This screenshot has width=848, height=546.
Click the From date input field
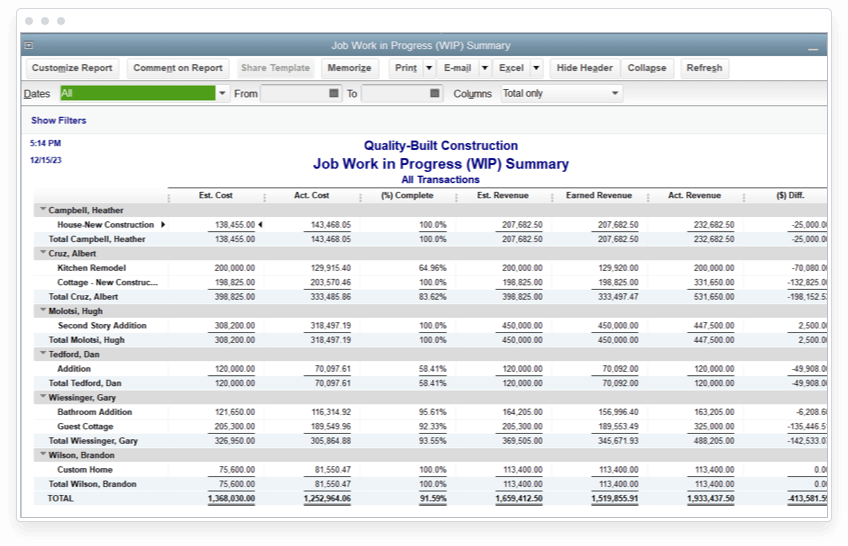(x=293, y=93)
